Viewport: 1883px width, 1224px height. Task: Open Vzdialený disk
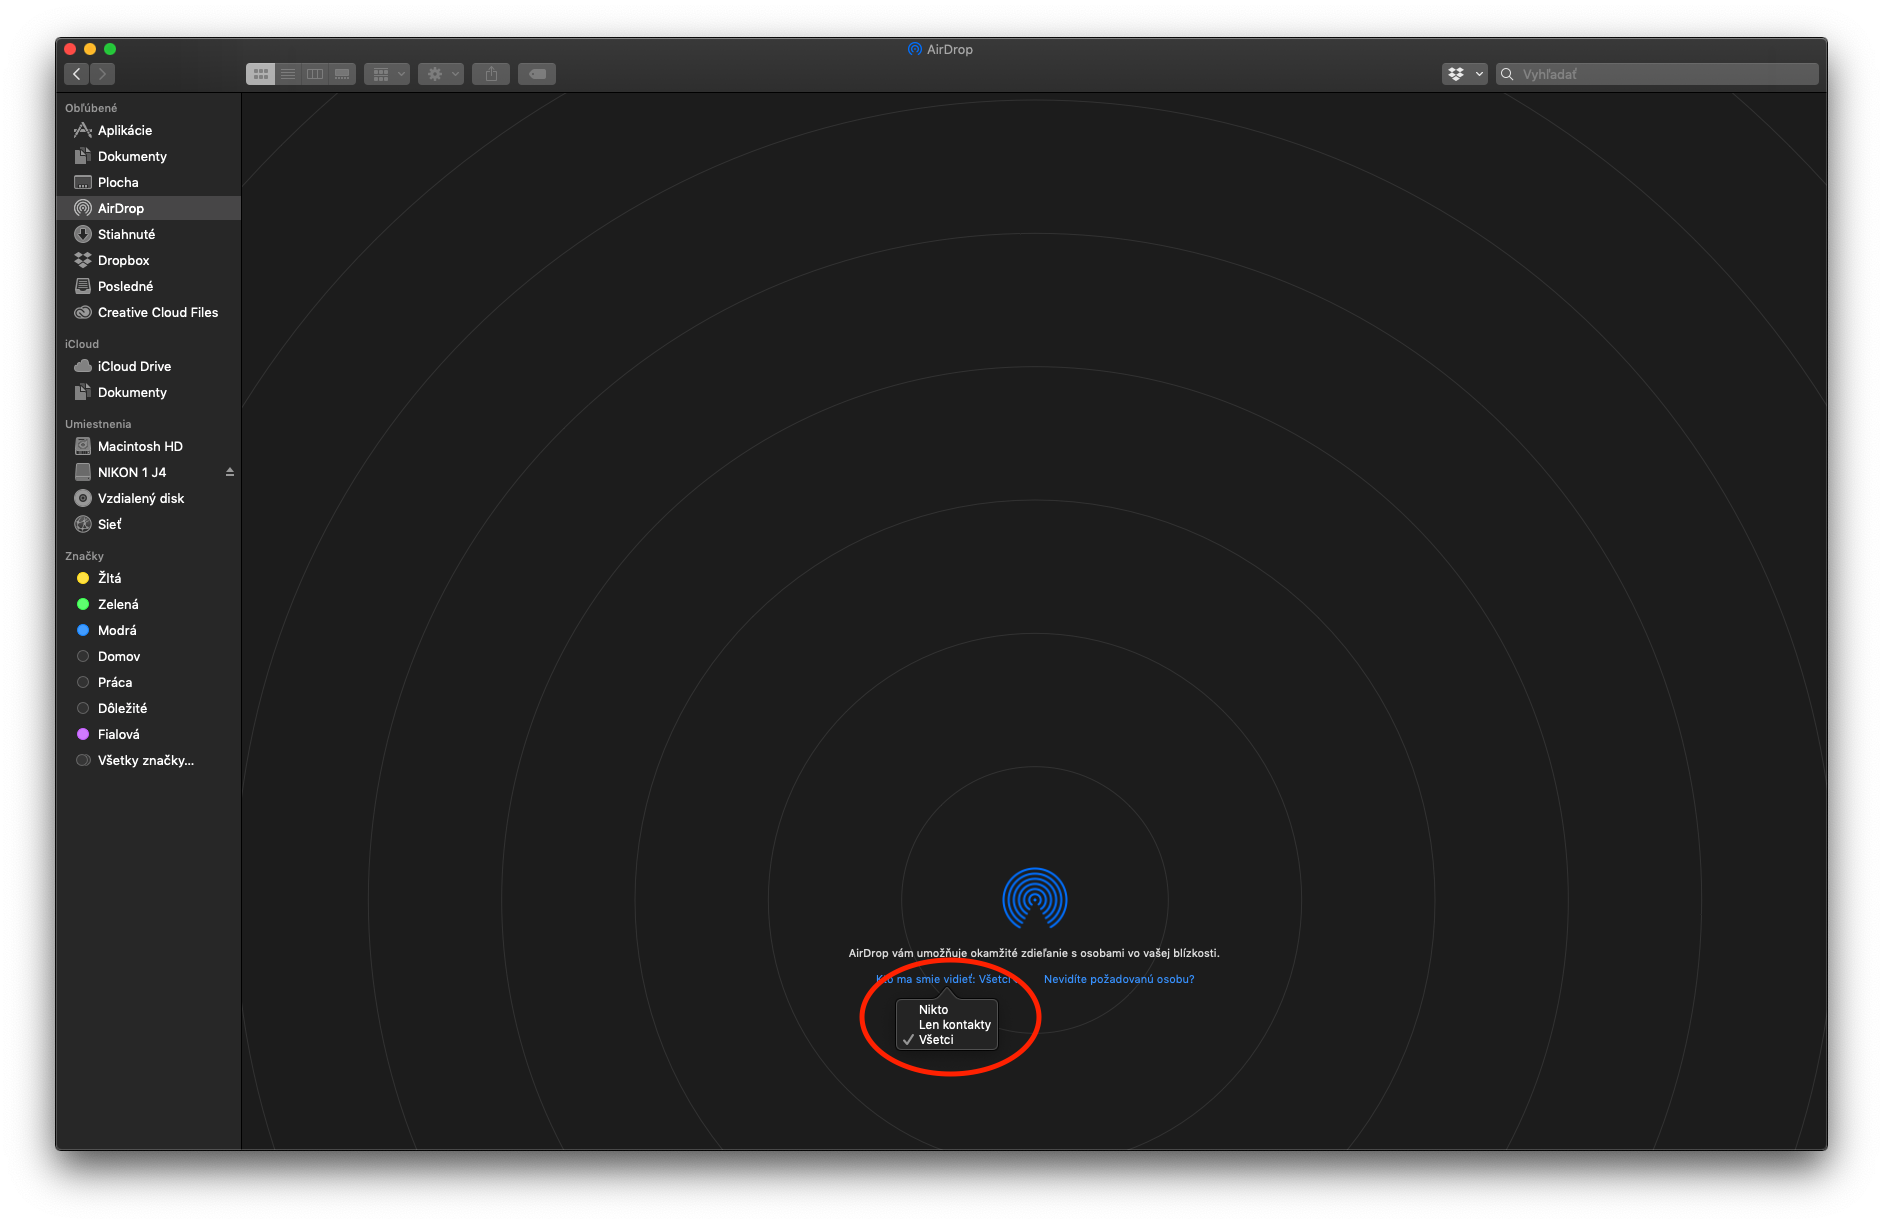tap(148, 498)
